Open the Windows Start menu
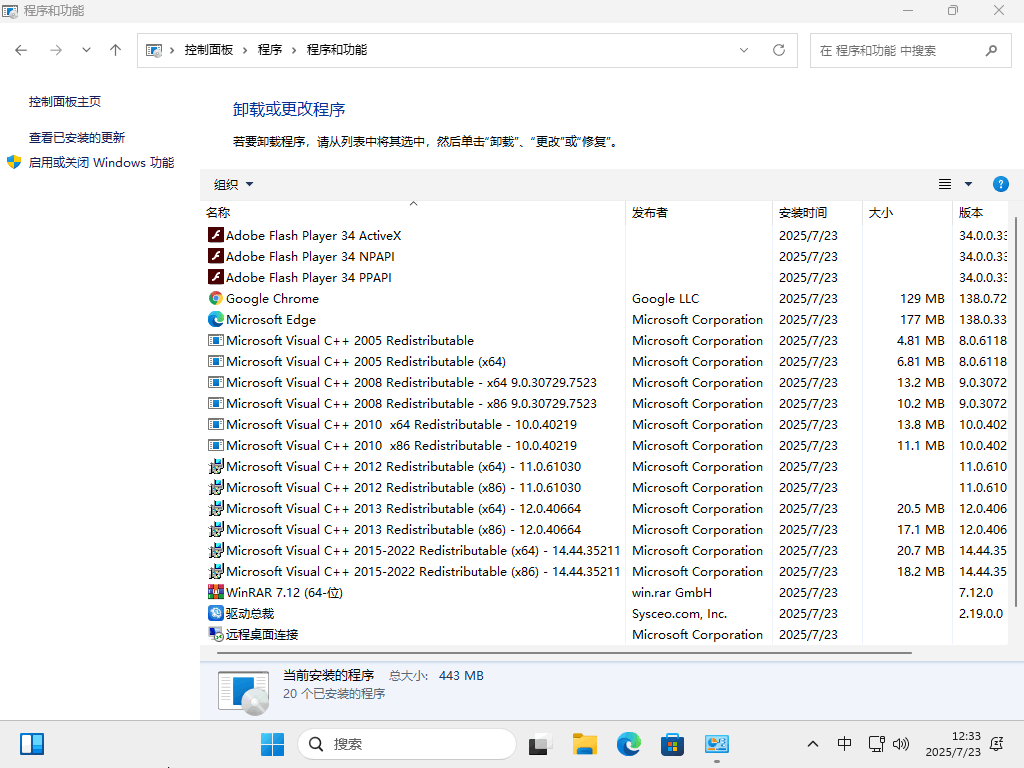The image size is (1024, 768). point(272,744)
